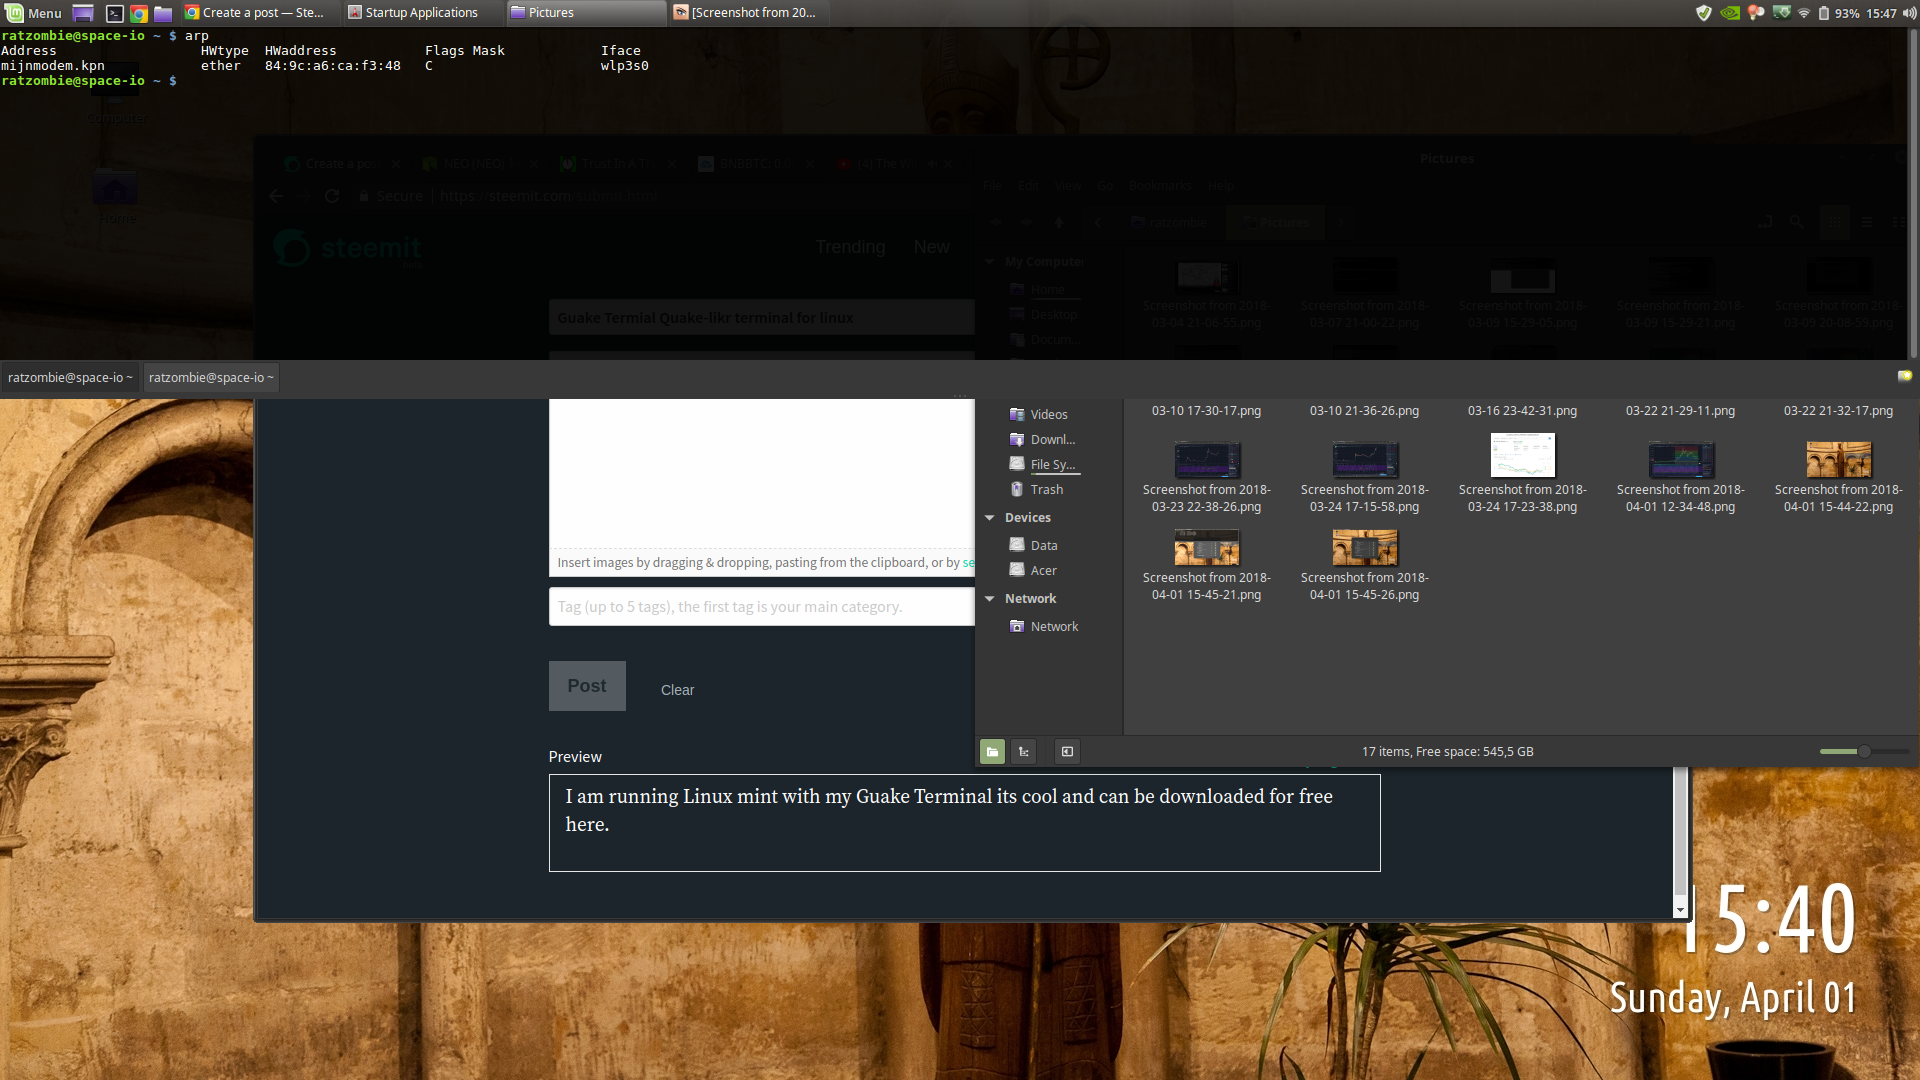
Task: Click the Post button
Action: pos(587,686)
